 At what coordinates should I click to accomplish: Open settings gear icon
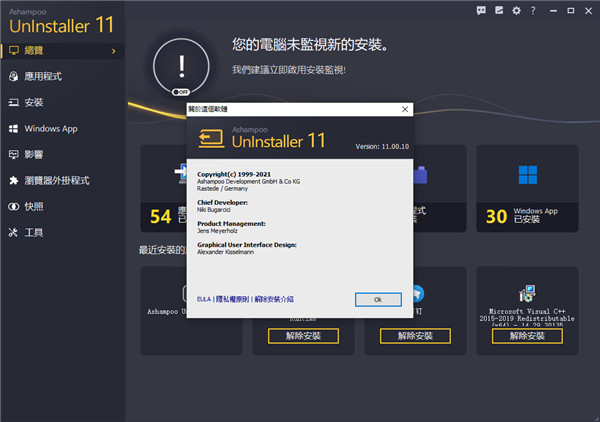click(516, 11)
